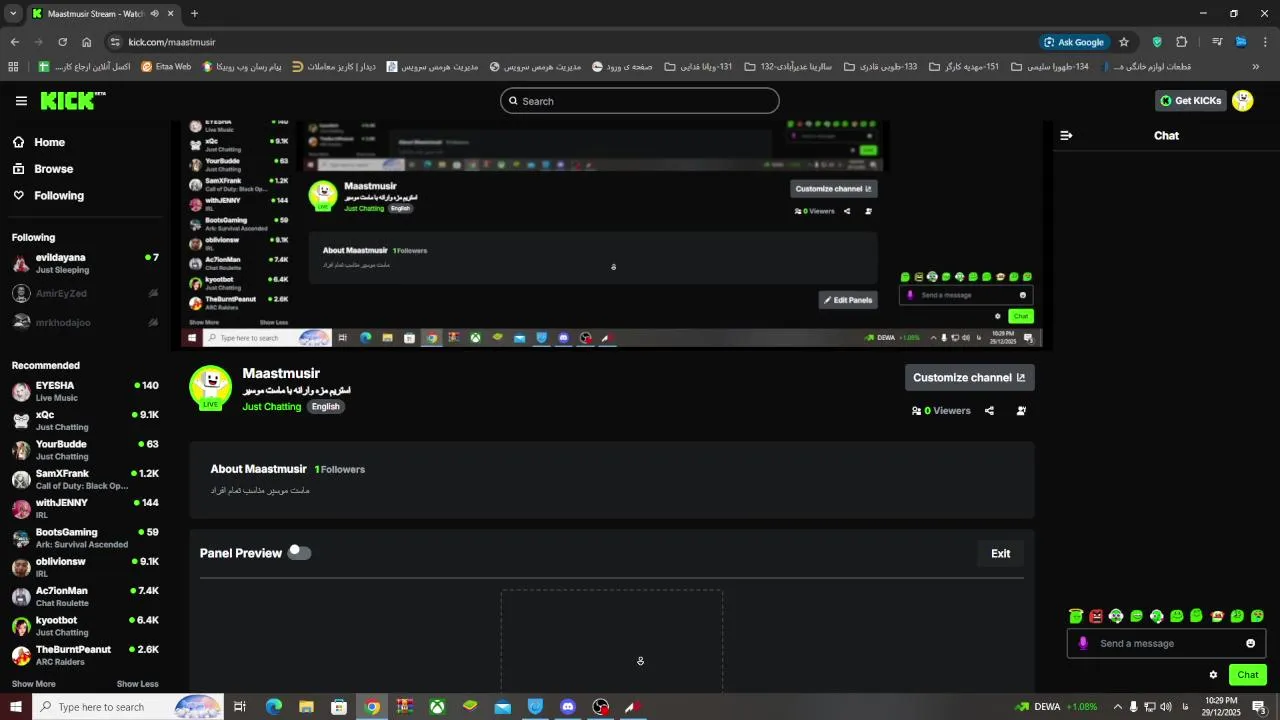This screenshot has height=720, width=1280.
Task: Open OBS Studio from taskbar
Action: coord(601,707)
